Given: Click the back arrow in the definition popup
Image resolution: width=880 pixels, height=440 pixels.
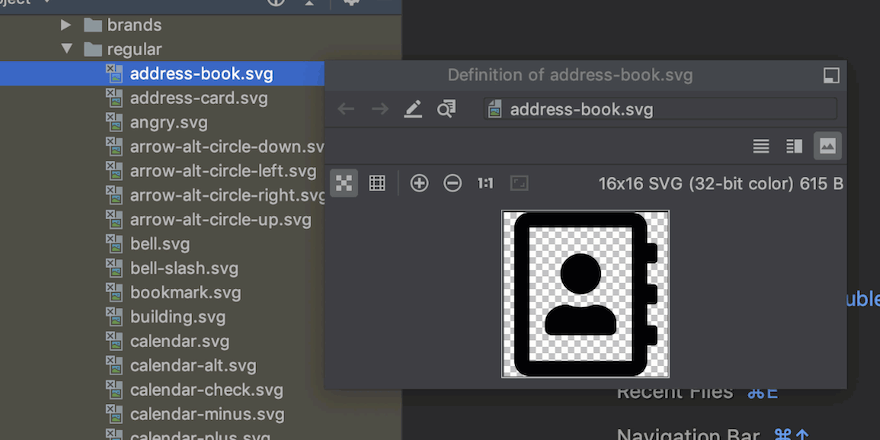Looking at the screenshot, I should tap(346, 109).
